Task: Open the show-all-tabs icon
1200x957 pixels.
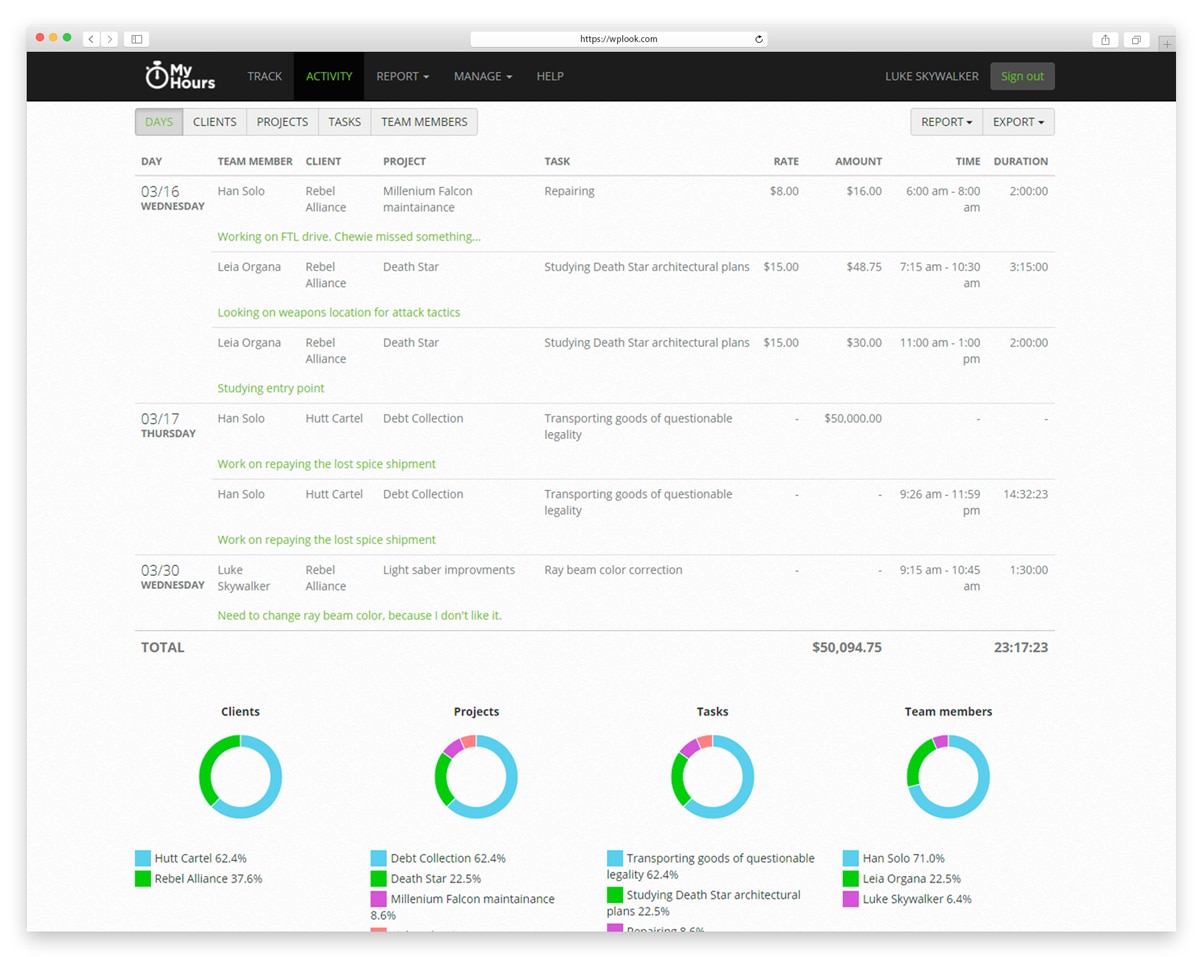Action: point(1136,38)
